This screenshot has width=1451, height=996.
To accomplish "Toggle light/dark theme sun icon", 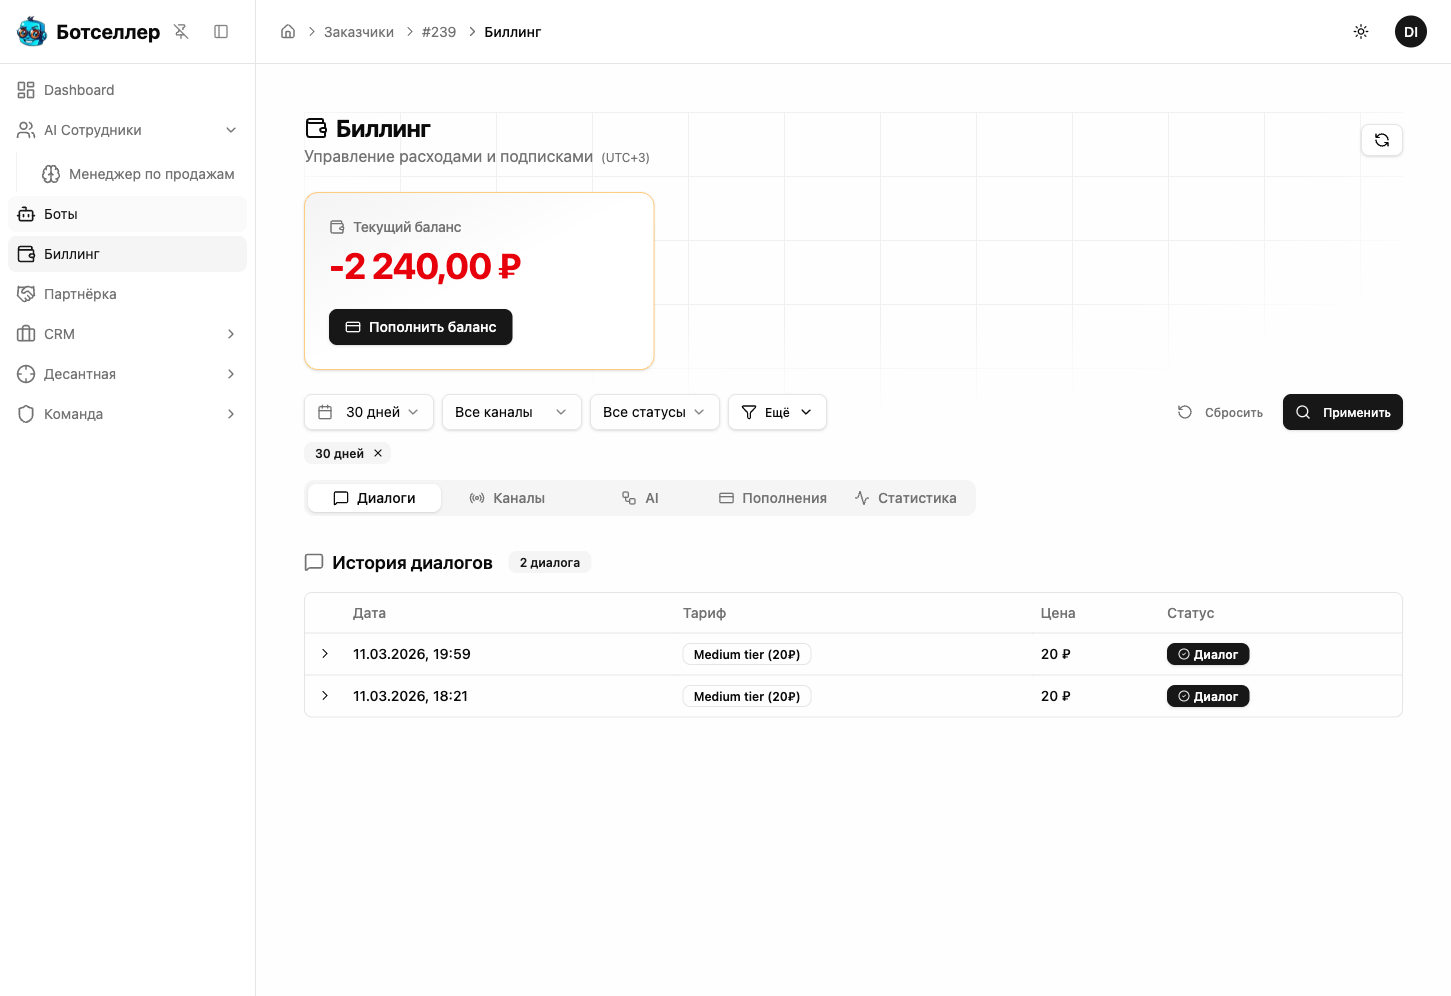I will click(1360, 32).
